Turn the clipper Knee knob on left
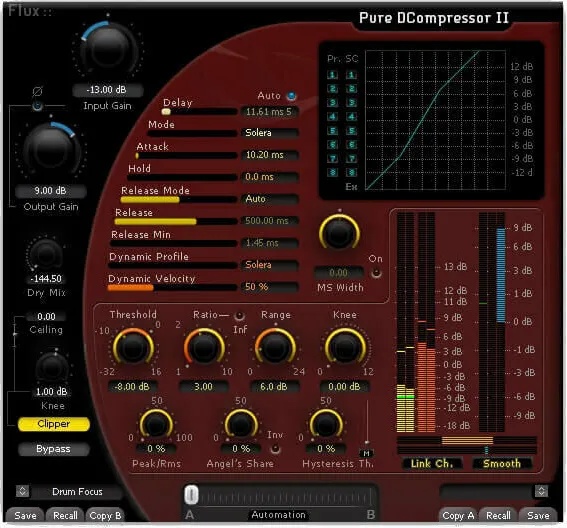The height and width of the screenshot is (528, 567). coord(52,368)
